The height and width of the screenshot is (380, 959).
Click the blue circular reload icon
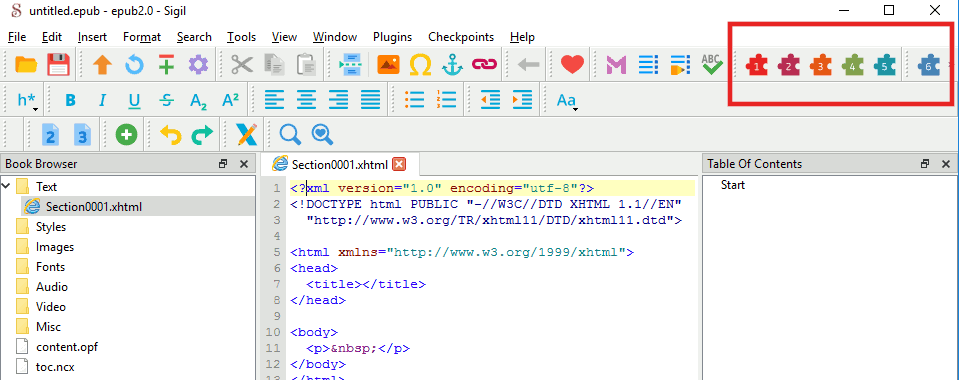(x=134, y=64)
